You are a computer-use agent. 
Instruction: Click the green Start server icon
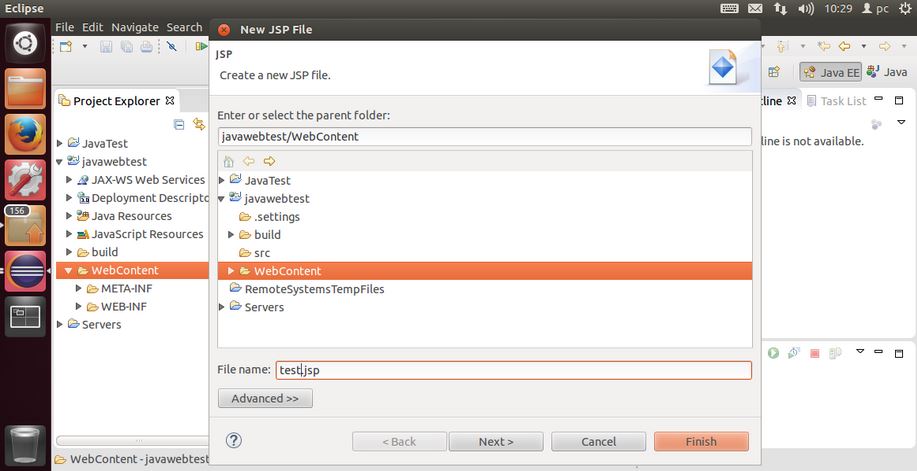pyautogui.click(x=774, y=353)
